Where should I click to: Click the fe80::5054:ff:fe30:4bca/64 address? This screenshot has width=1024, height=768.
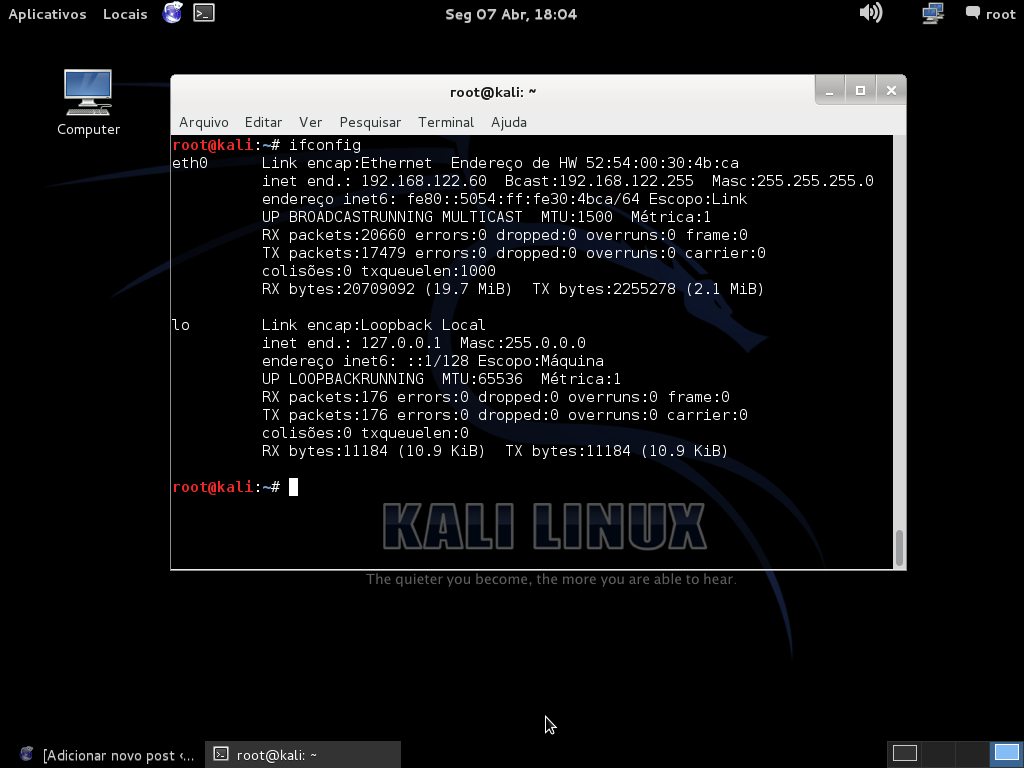523,199
